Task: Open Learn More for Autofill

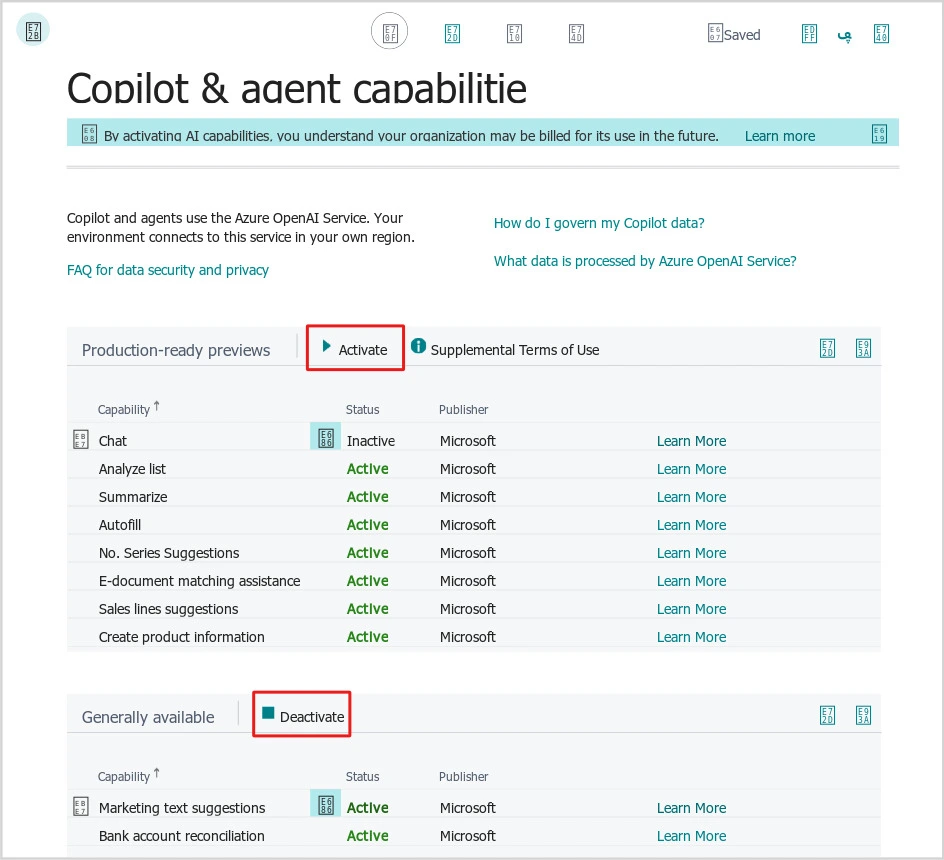Action: click(691, 525)
